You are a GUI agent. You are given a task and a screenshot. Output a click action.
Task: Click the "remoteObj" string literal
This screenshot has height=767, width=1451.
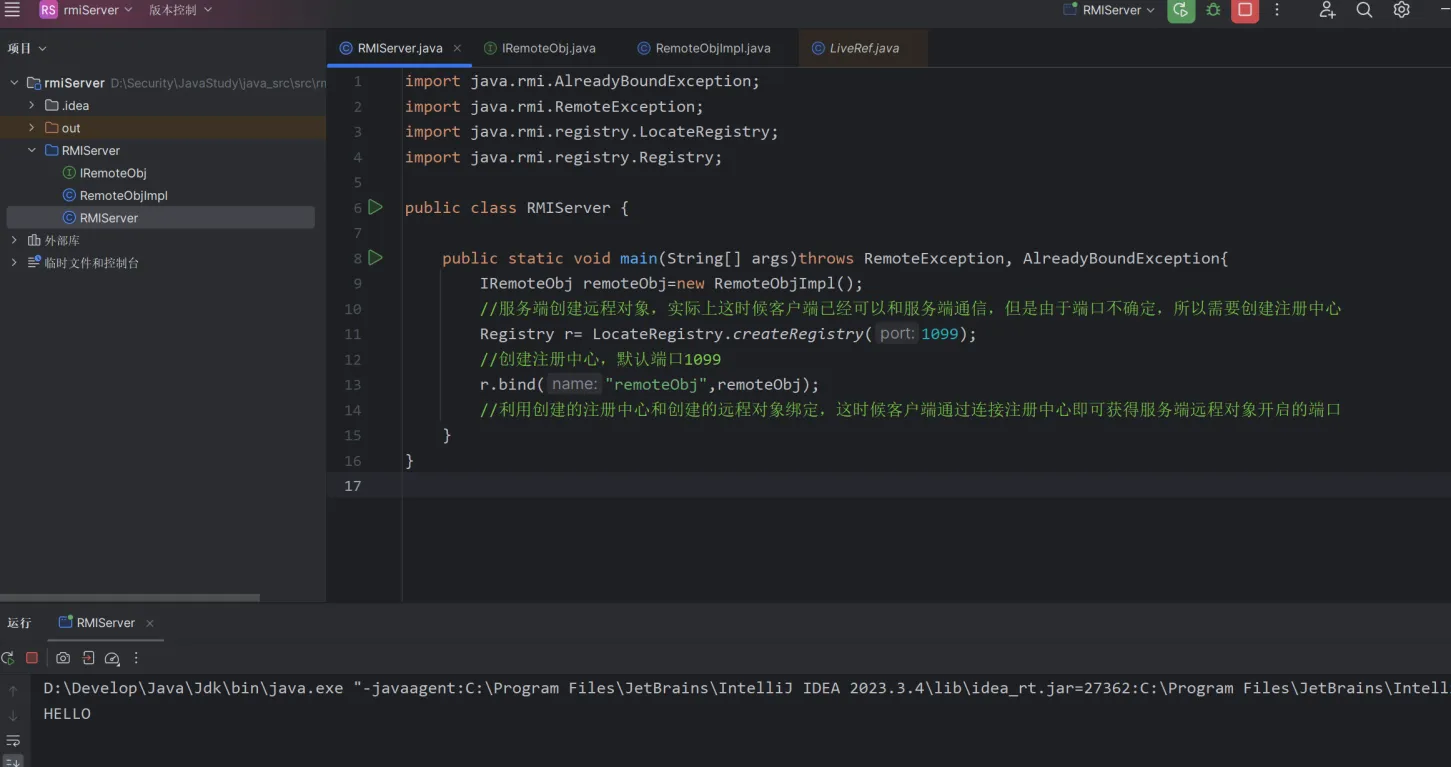pyautogui.click(x=657, y=384)
